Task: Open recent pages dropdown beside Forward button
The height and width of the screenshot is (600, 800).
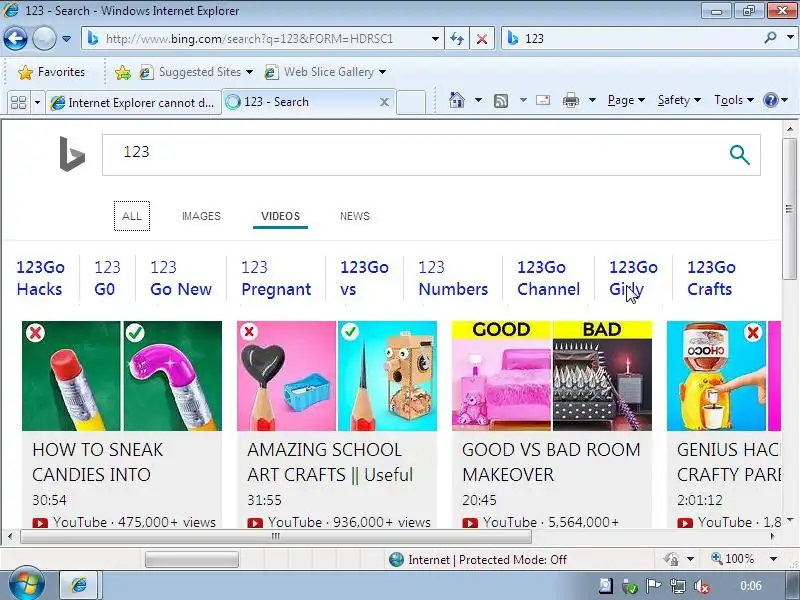Action: click(66, 39)
